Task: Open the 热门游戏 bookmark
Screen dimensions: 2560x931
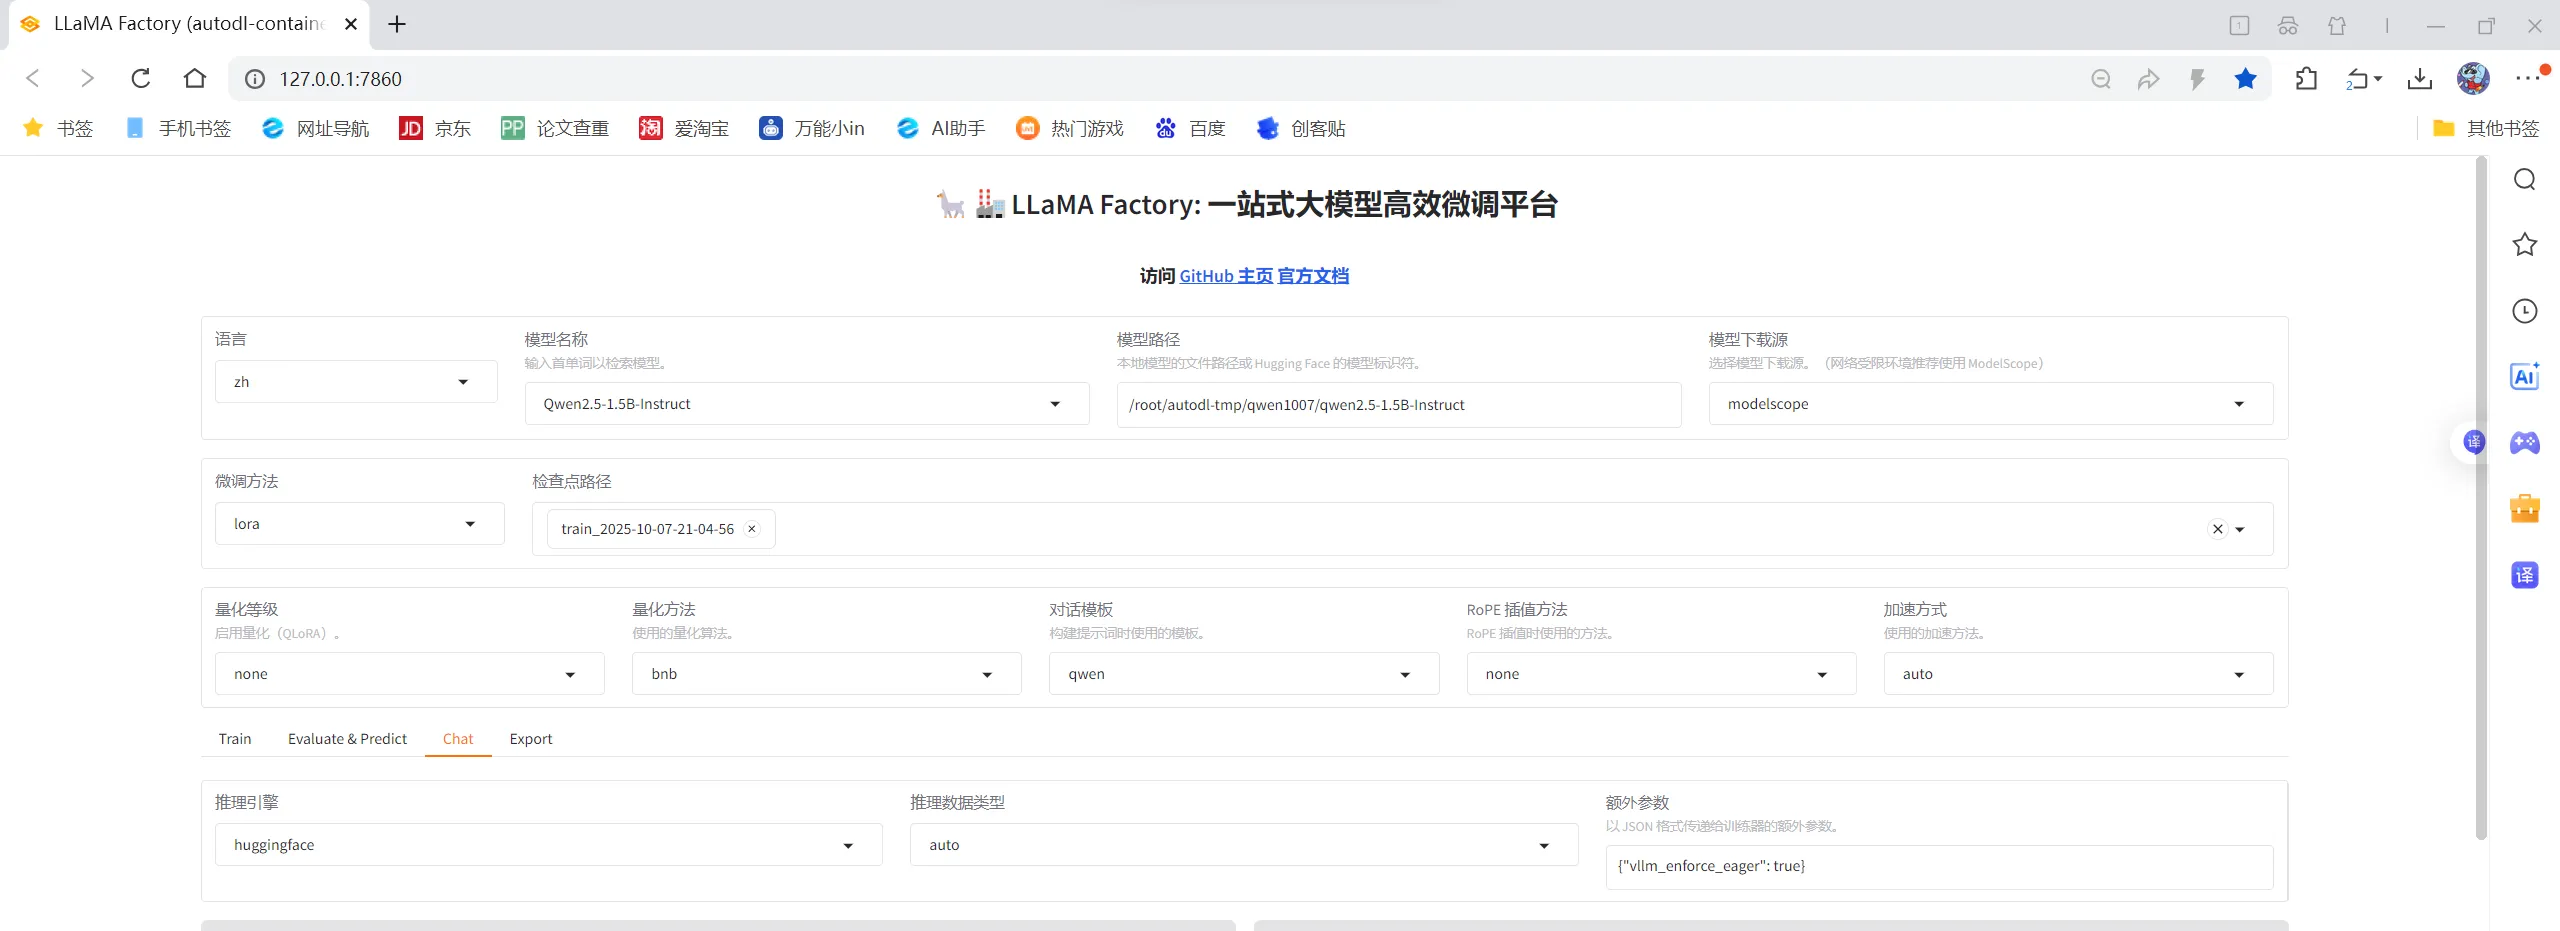Action: 1070,128
